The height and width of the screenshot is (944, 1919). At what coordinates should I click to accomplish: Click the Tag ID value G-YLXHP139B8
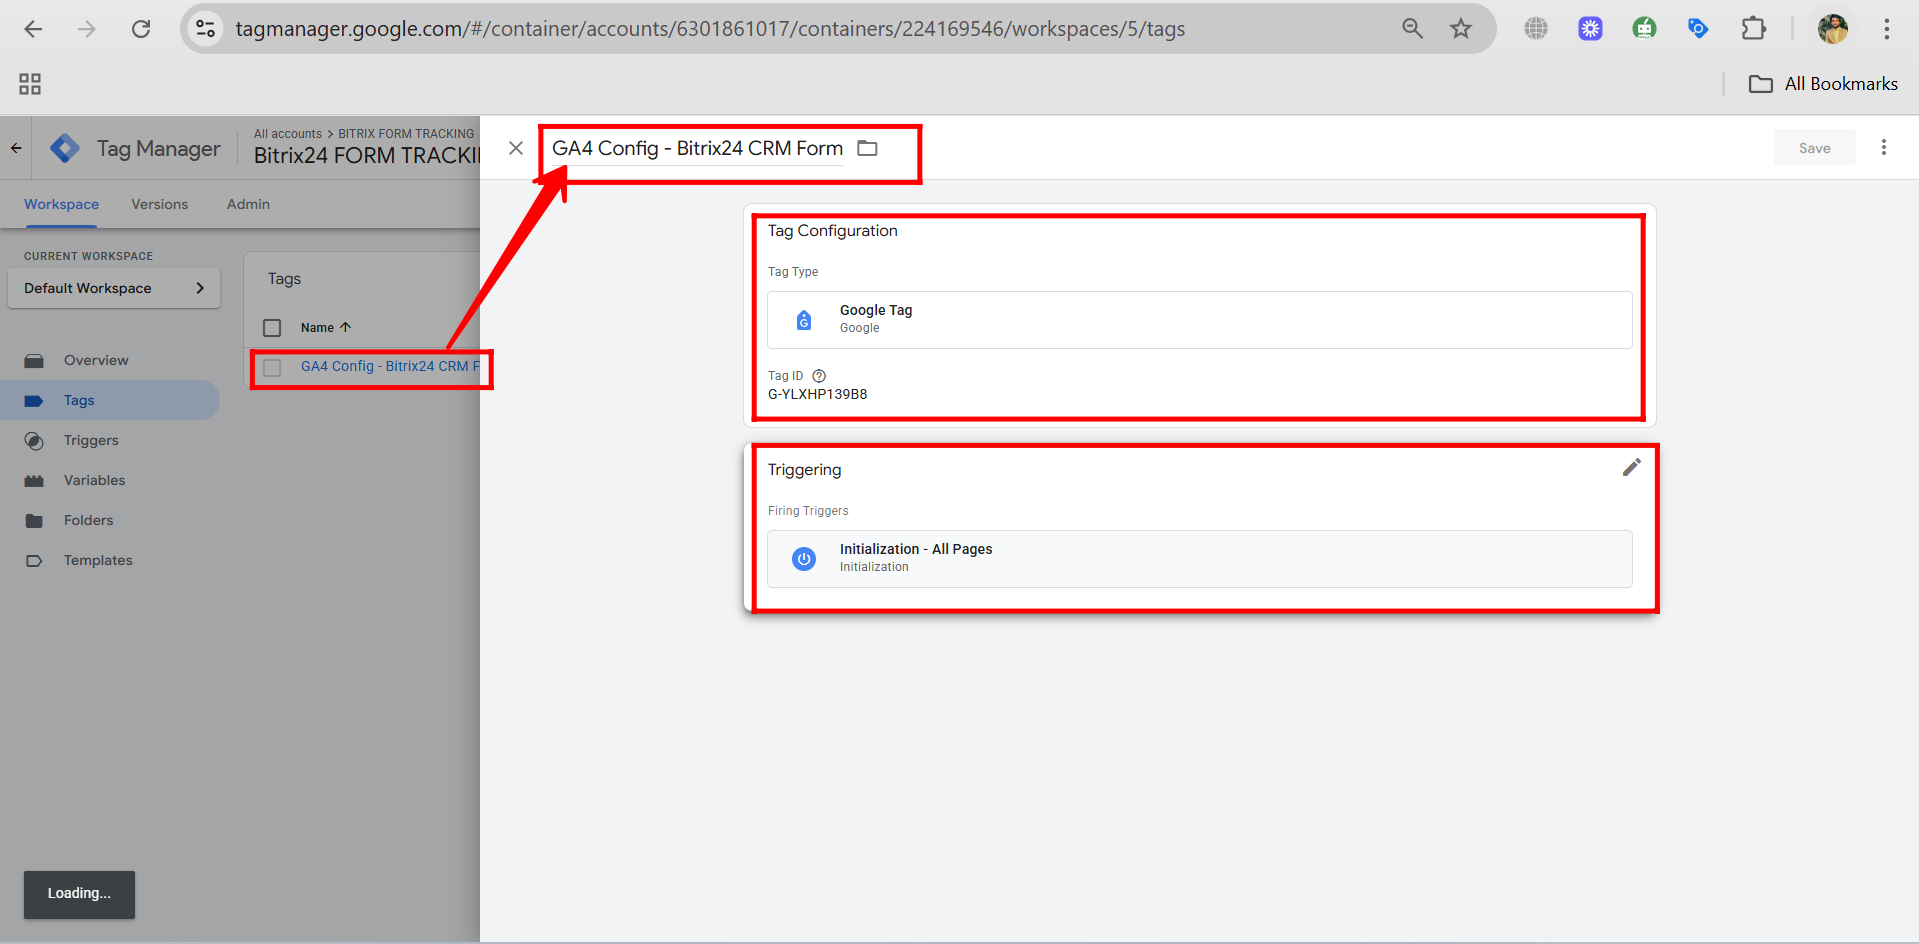(817, 394)
